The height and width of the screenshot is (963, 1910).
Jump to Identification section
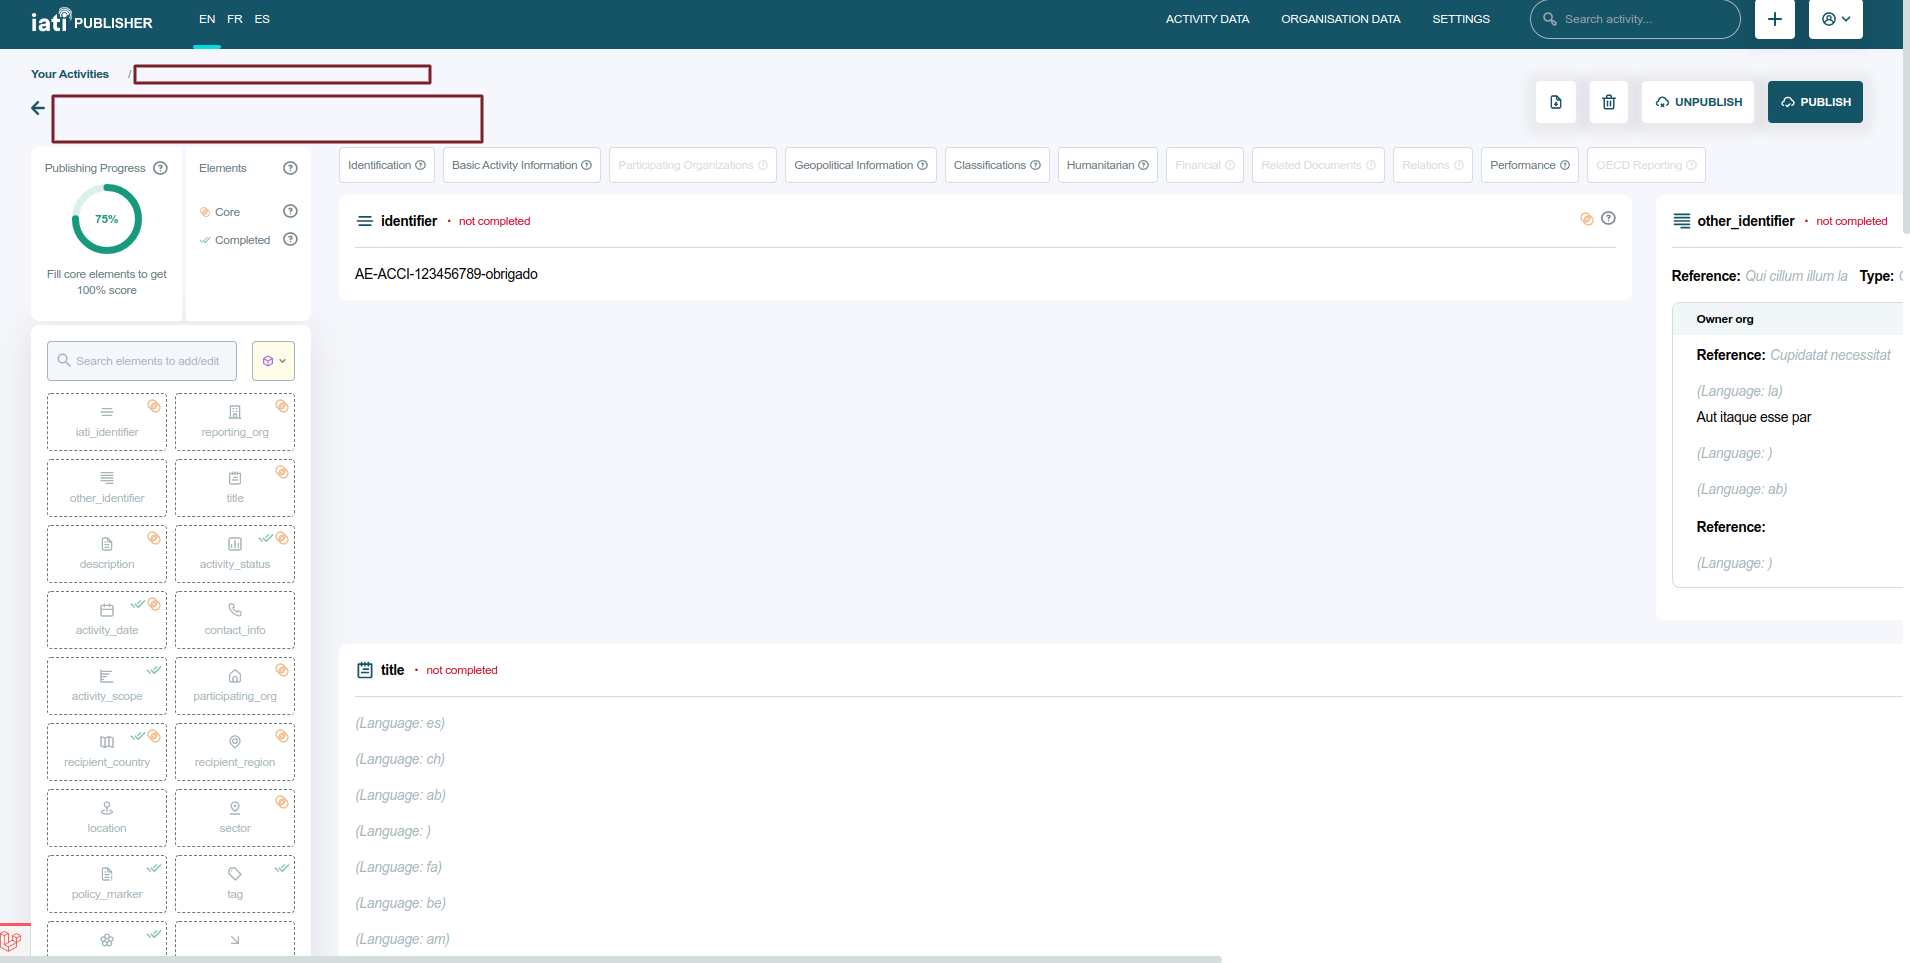tap(387, 165)
